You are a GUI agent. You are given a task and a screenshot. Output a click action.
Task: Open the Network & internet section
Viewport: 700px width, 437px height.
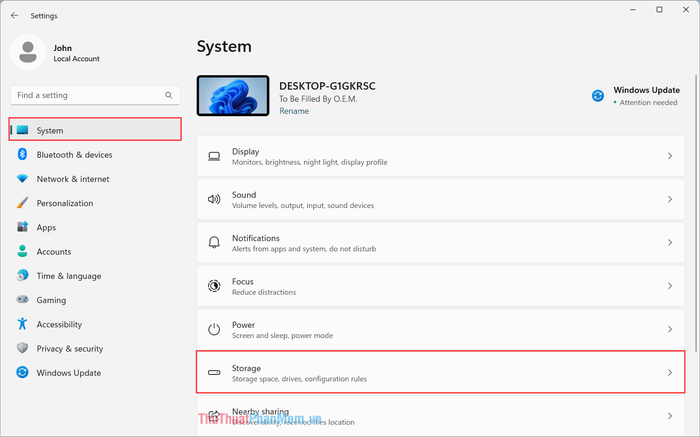click(x=95, y=179)
